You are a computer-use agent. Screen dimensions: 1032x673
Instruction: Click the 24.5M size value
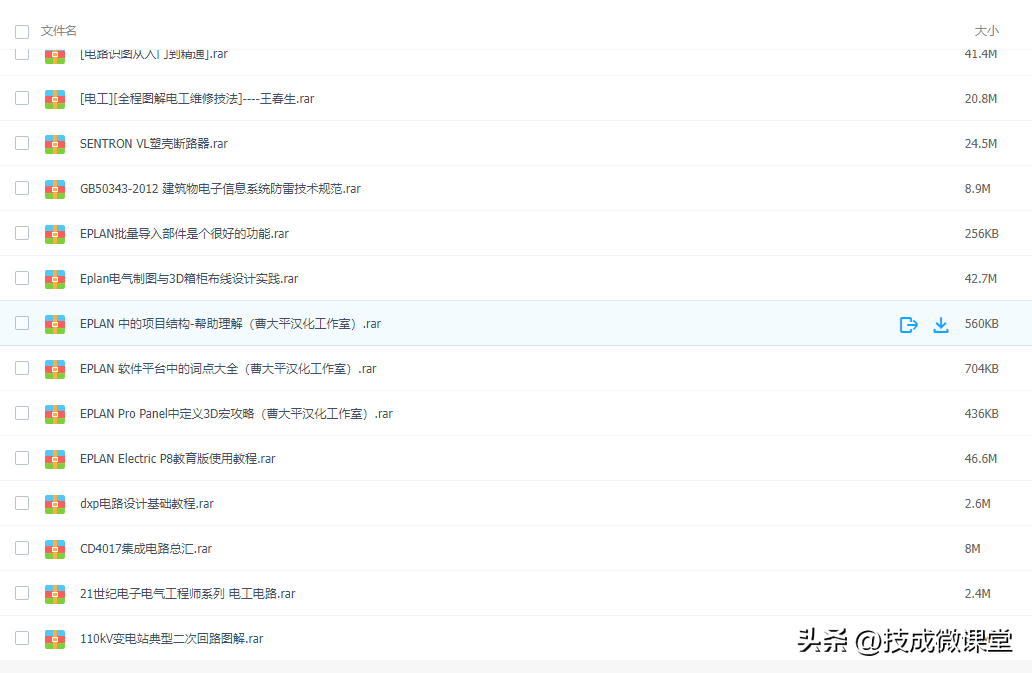click(981, 143)
